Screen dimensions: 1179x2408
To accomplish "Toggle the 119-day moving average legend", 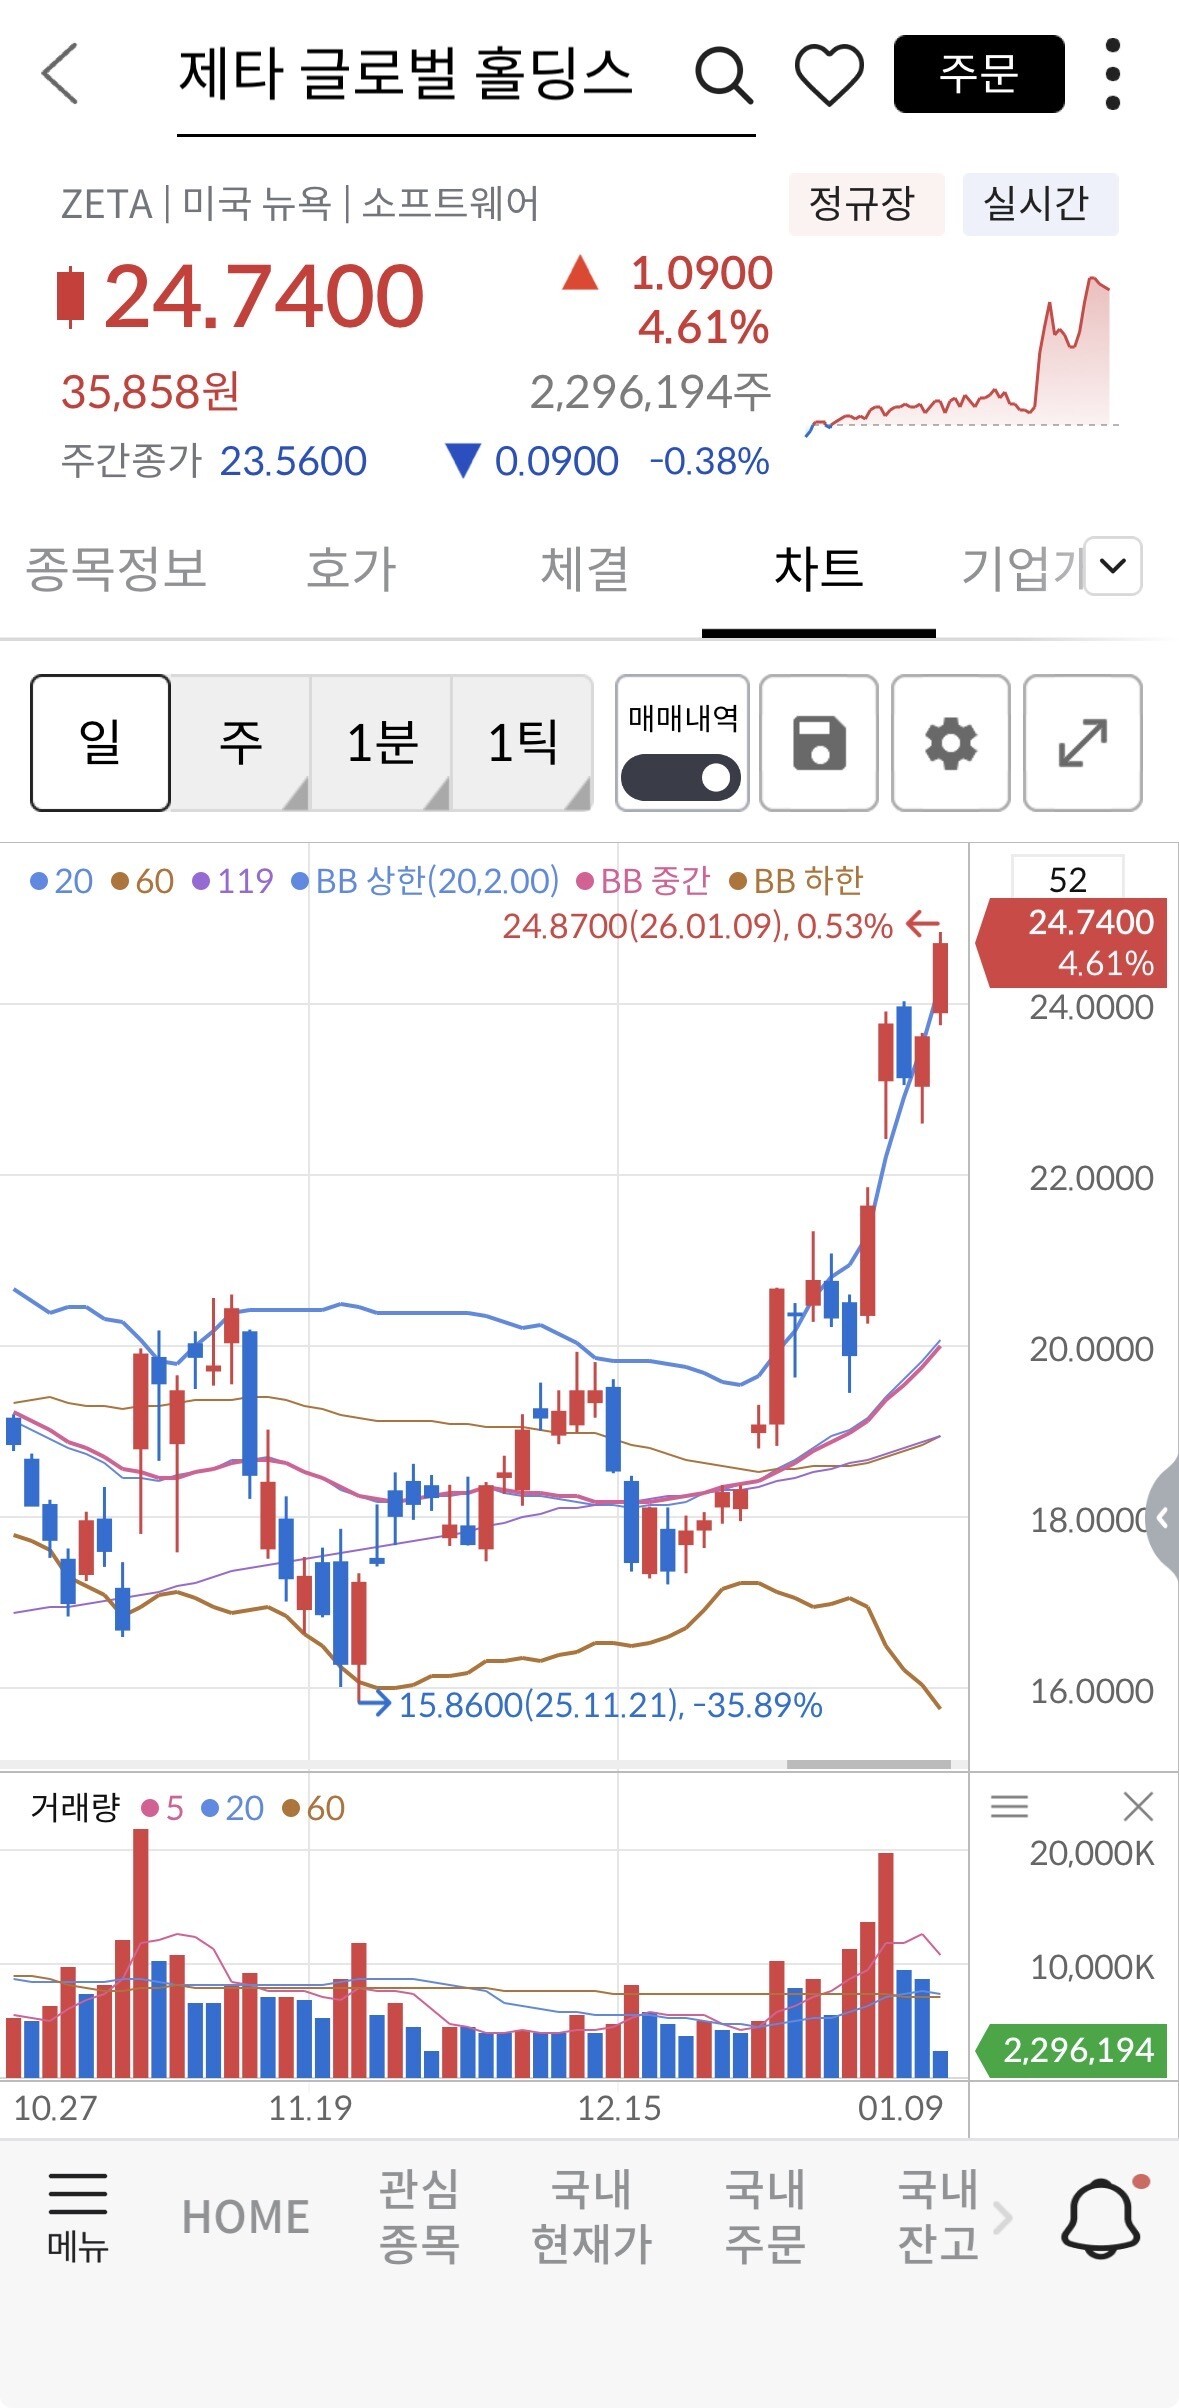I will click(x=233, y=881).
